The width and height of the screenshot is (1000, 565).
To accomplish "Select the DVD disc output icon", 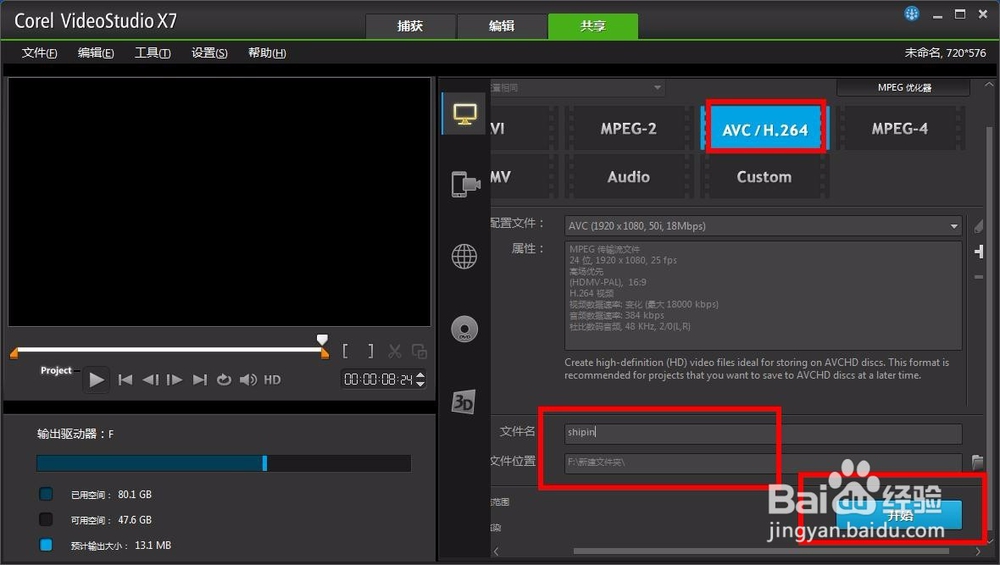I will (464, 329).
